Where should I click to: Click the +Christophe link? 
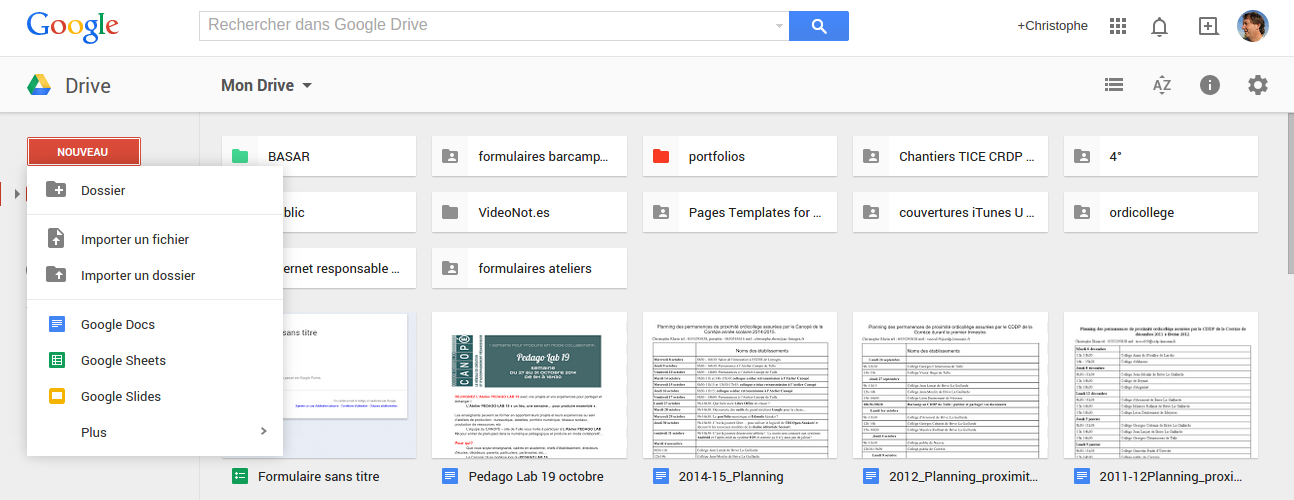click(1052, 26)
